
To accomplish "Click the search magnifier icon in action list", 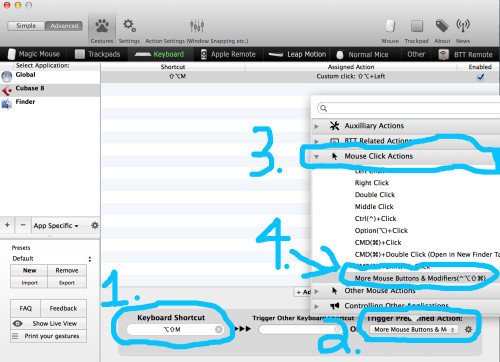I will click(323, 108).
